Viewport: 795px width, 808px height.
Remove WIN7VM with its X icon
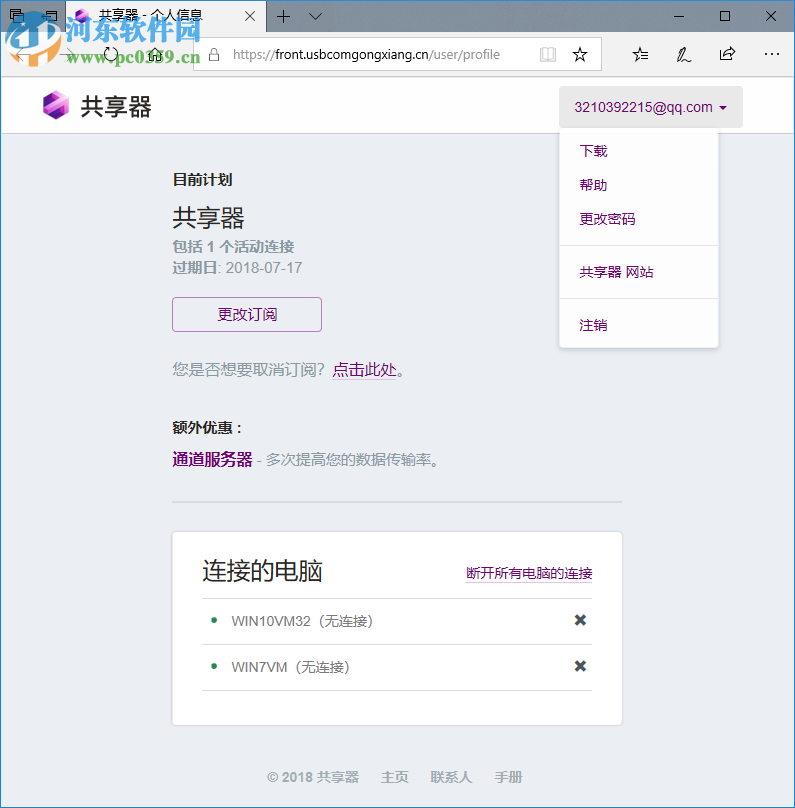(580, 666)
